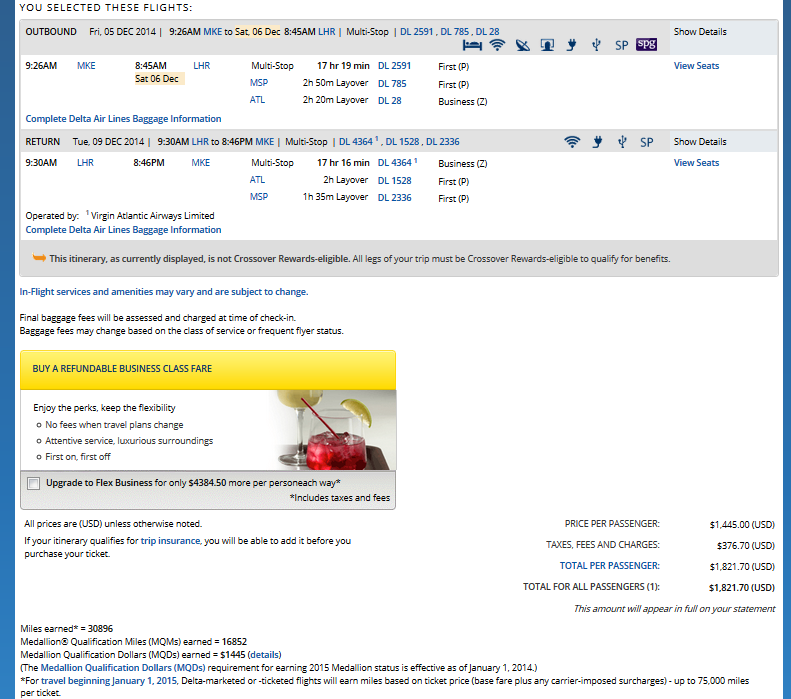Screen dimensions: 791x699
Task: Click the power outlet icon on outbound flight
Action: click(572, 45)
